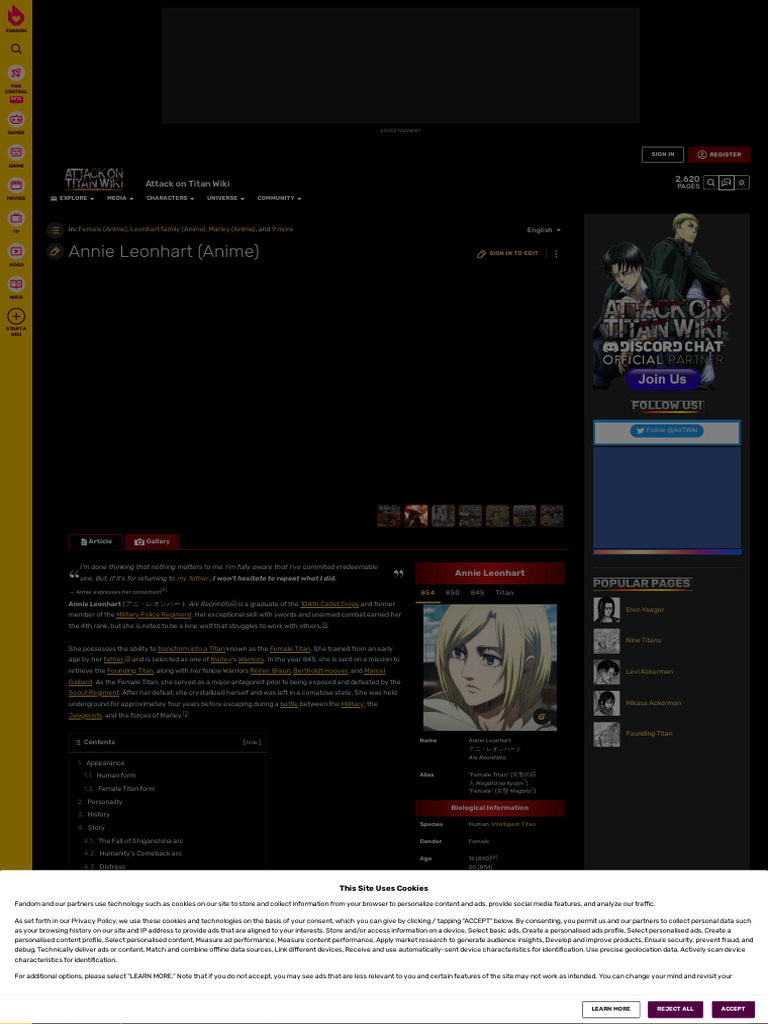
Task: Open the wiki Discussions icon
Action: click(726, 183)
